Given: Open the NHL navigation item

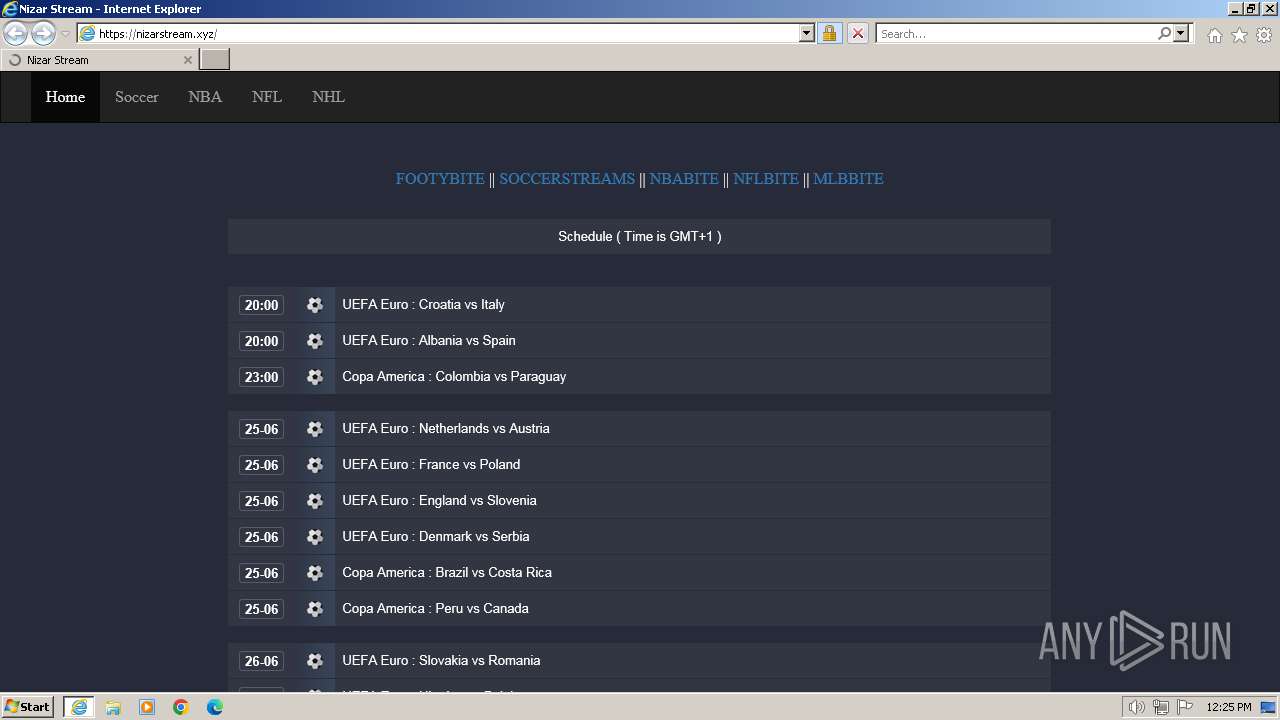Looking at the screenshot, I should pos(328,97).
